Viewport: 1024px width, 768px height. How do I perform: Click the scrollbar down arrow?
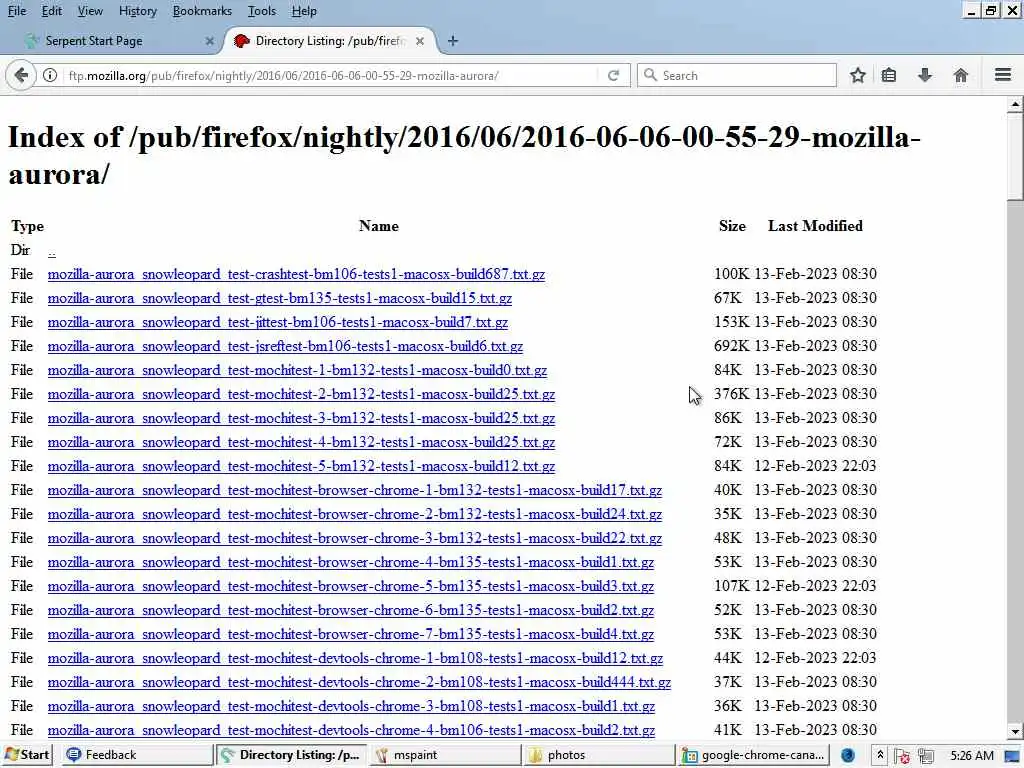point(1015,731)
